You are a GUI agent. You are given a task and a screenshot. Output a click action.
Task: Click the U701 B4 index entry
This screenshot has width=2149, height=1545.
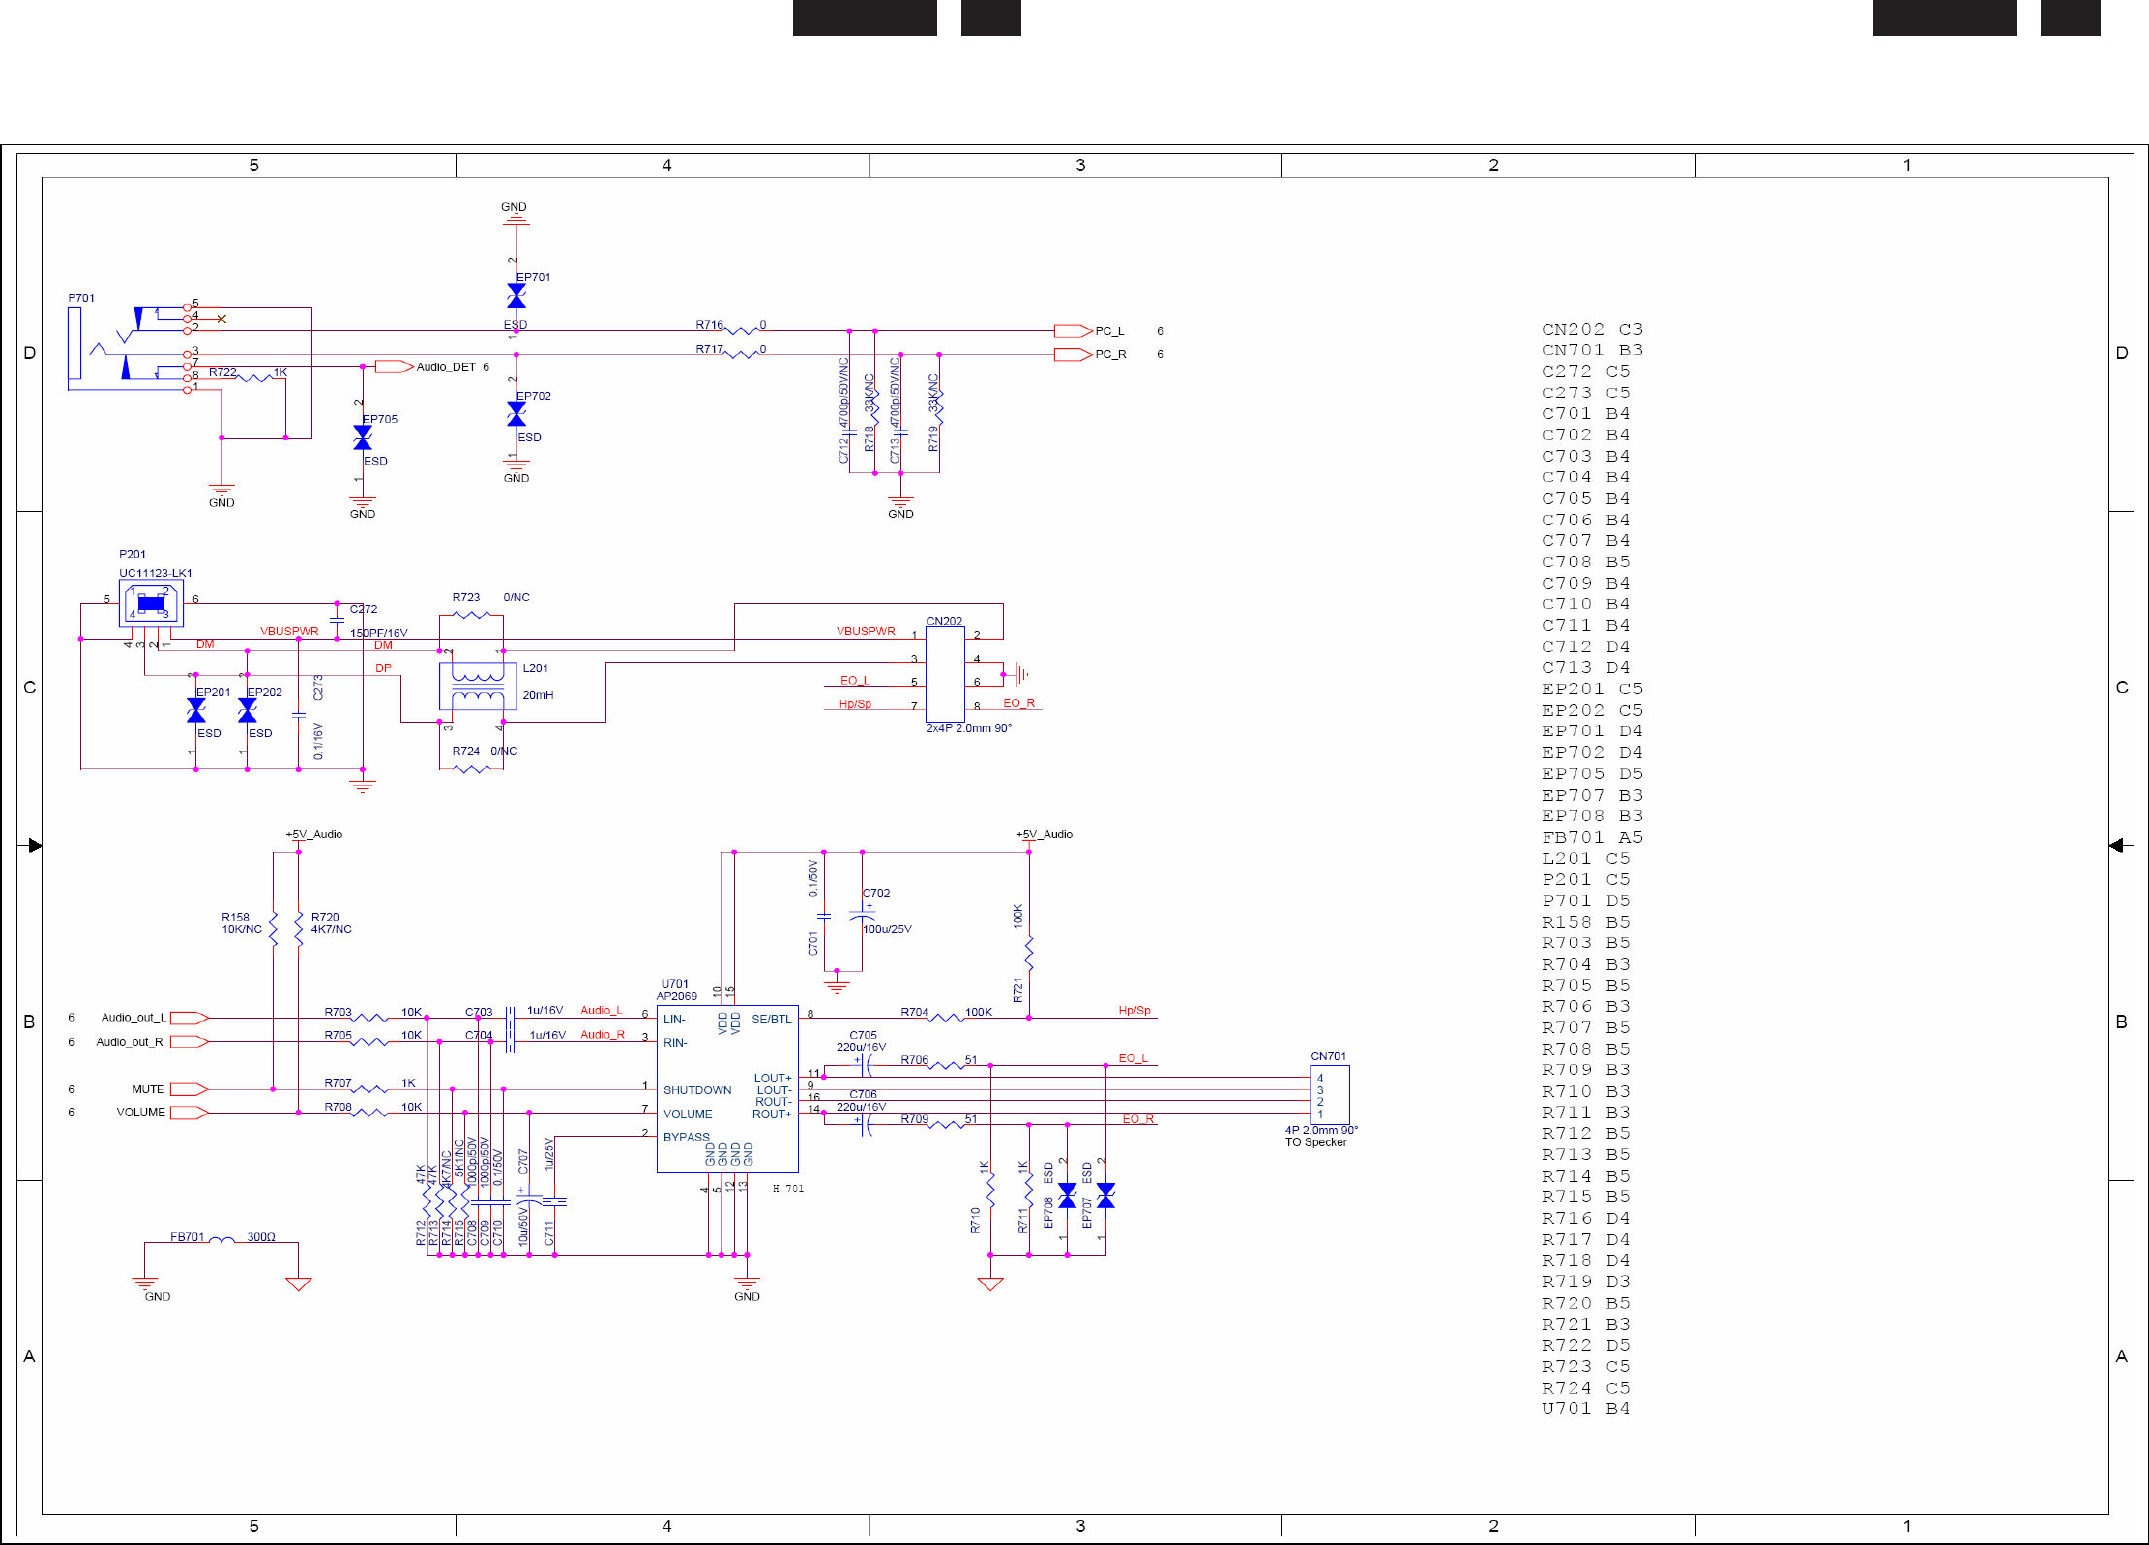[x=1585, y=1409]
